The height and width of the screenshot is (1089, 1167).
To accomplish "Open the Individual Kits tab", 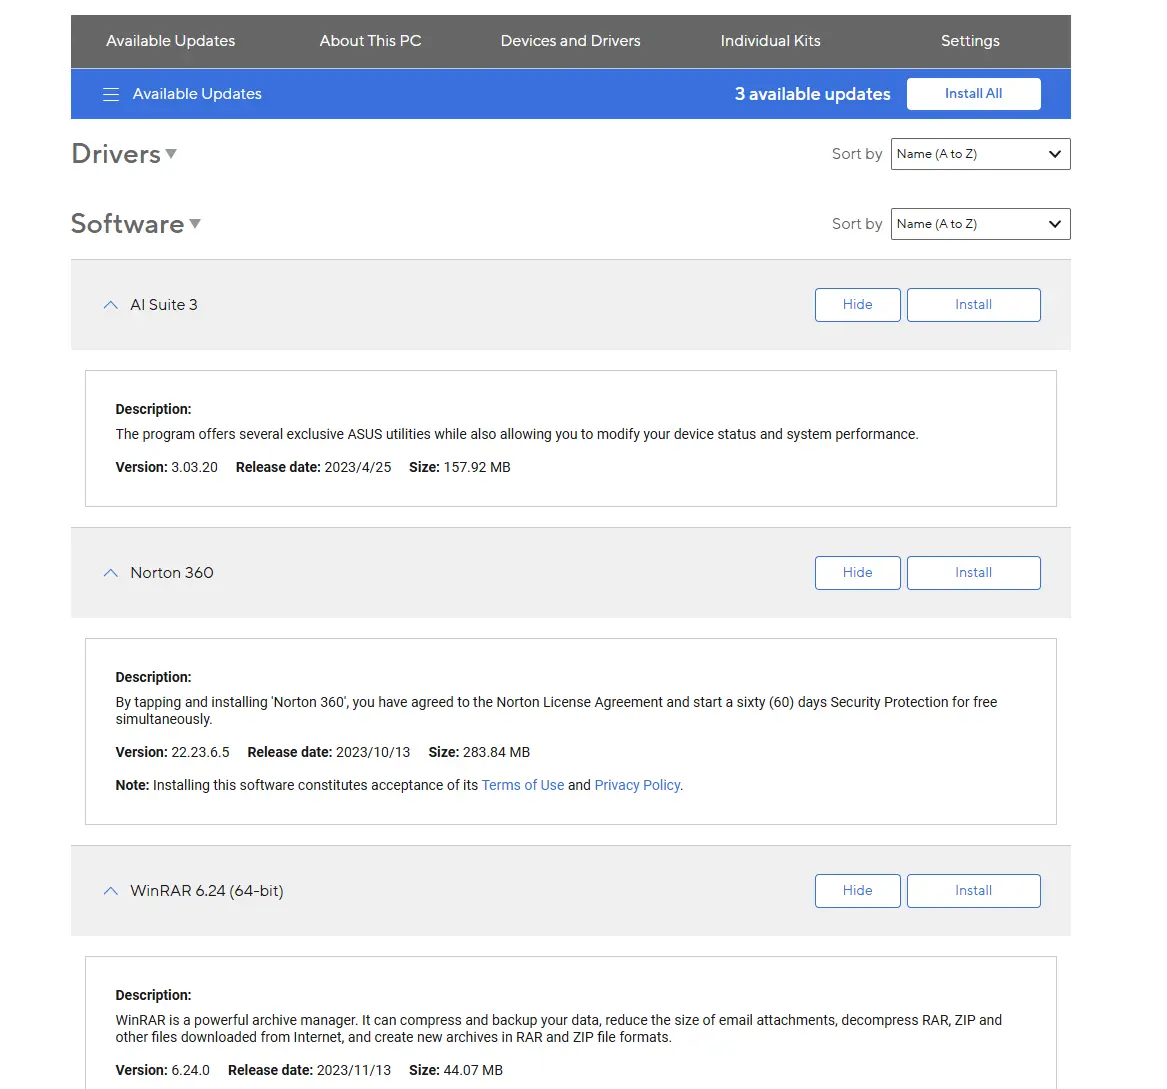I will (x=770, y=41).
